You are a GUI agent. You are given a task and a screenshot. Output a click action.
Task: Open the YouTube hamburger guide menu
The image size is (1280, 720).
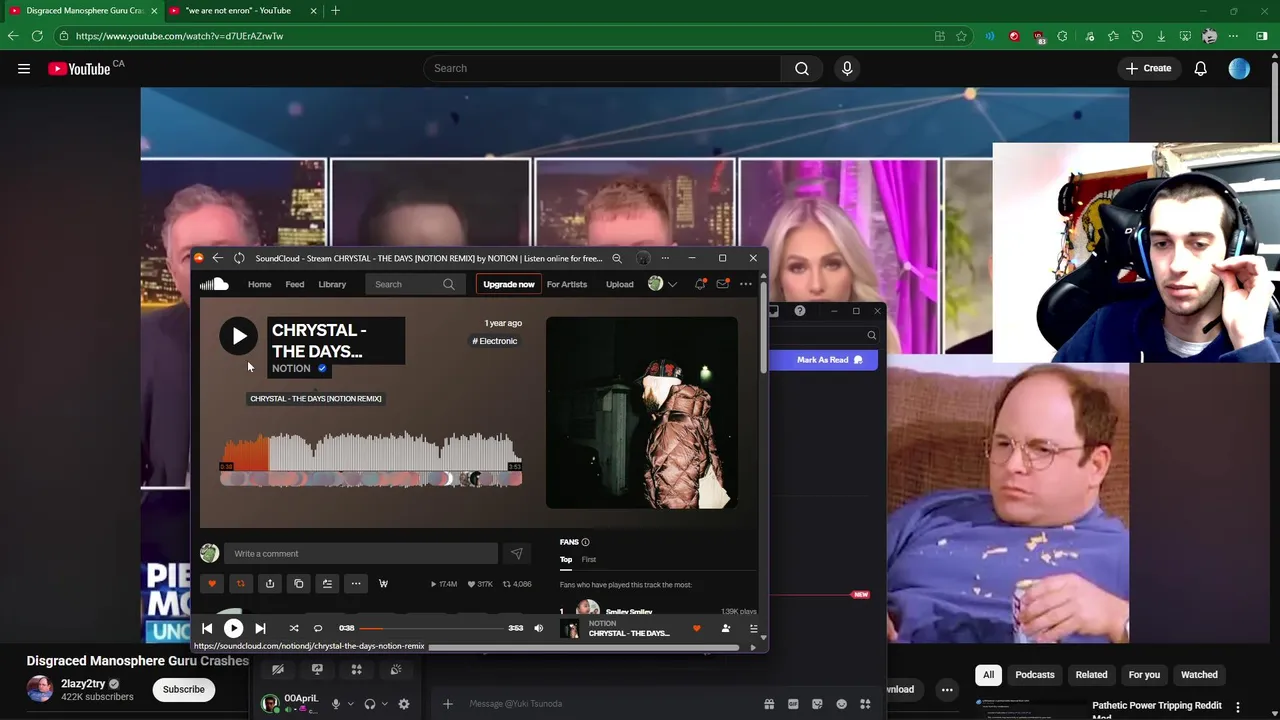point(24,68)
